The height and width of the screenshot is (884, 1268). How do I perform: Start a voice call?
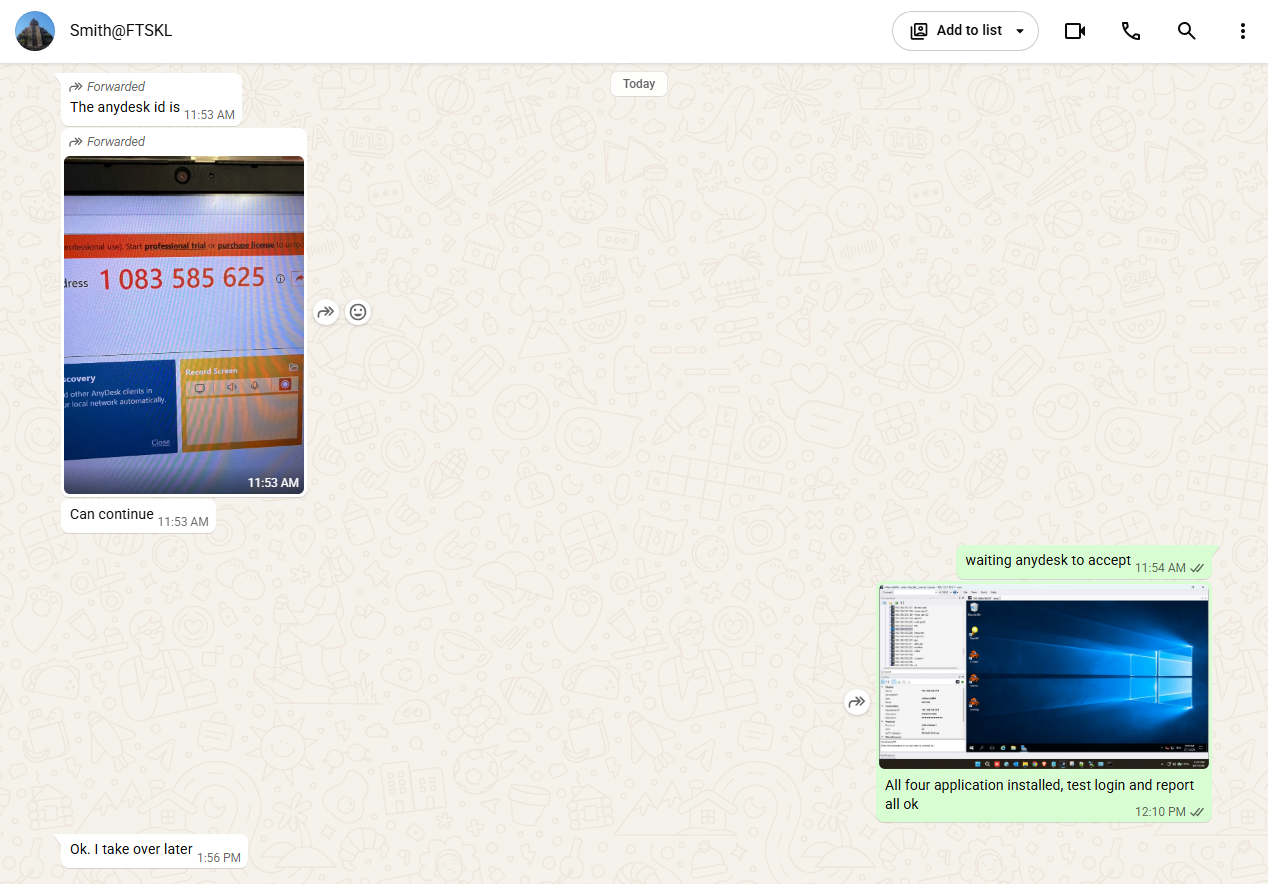point(1131,31)
